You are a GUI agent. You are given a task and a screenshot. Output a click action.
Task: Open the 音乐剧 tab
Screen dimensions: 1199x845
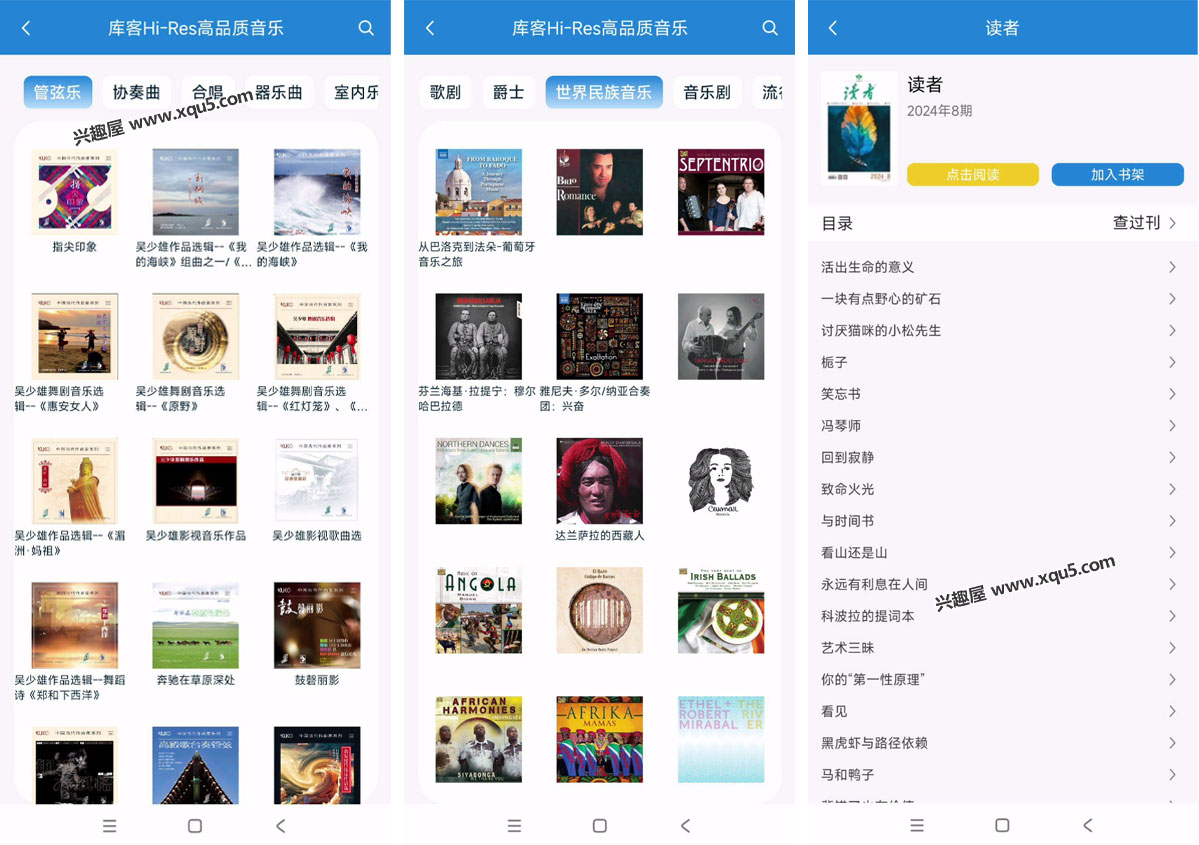(707, 93)
